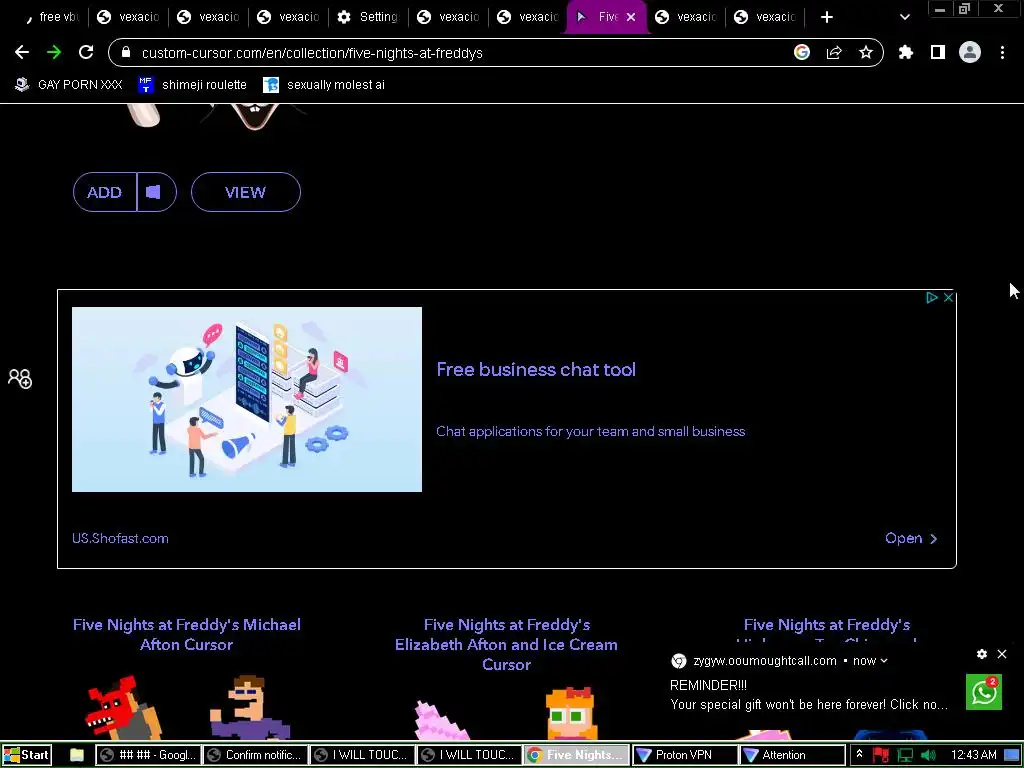
Task: Open the shimeji roulette bookmark
Action: coord(193,84)
